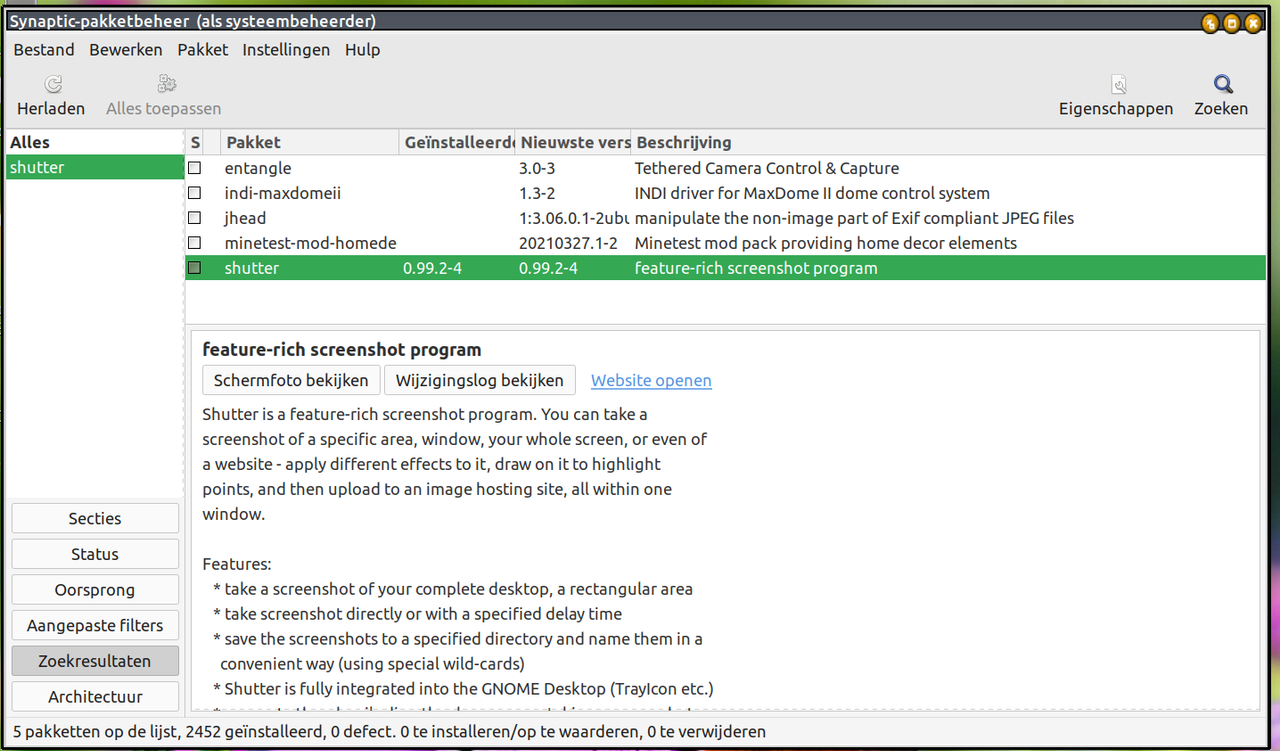Click Schermfoto bekijken button
The height and width of the screenshot is (751, 1280).
(x=291, y=380)
